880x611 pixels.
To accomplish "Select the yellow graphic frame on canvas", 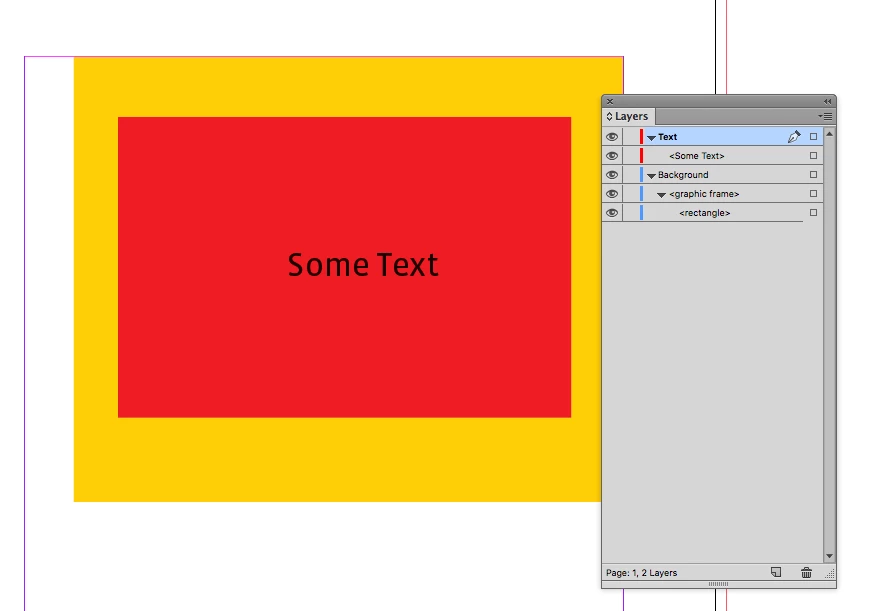I will [337, 460].
